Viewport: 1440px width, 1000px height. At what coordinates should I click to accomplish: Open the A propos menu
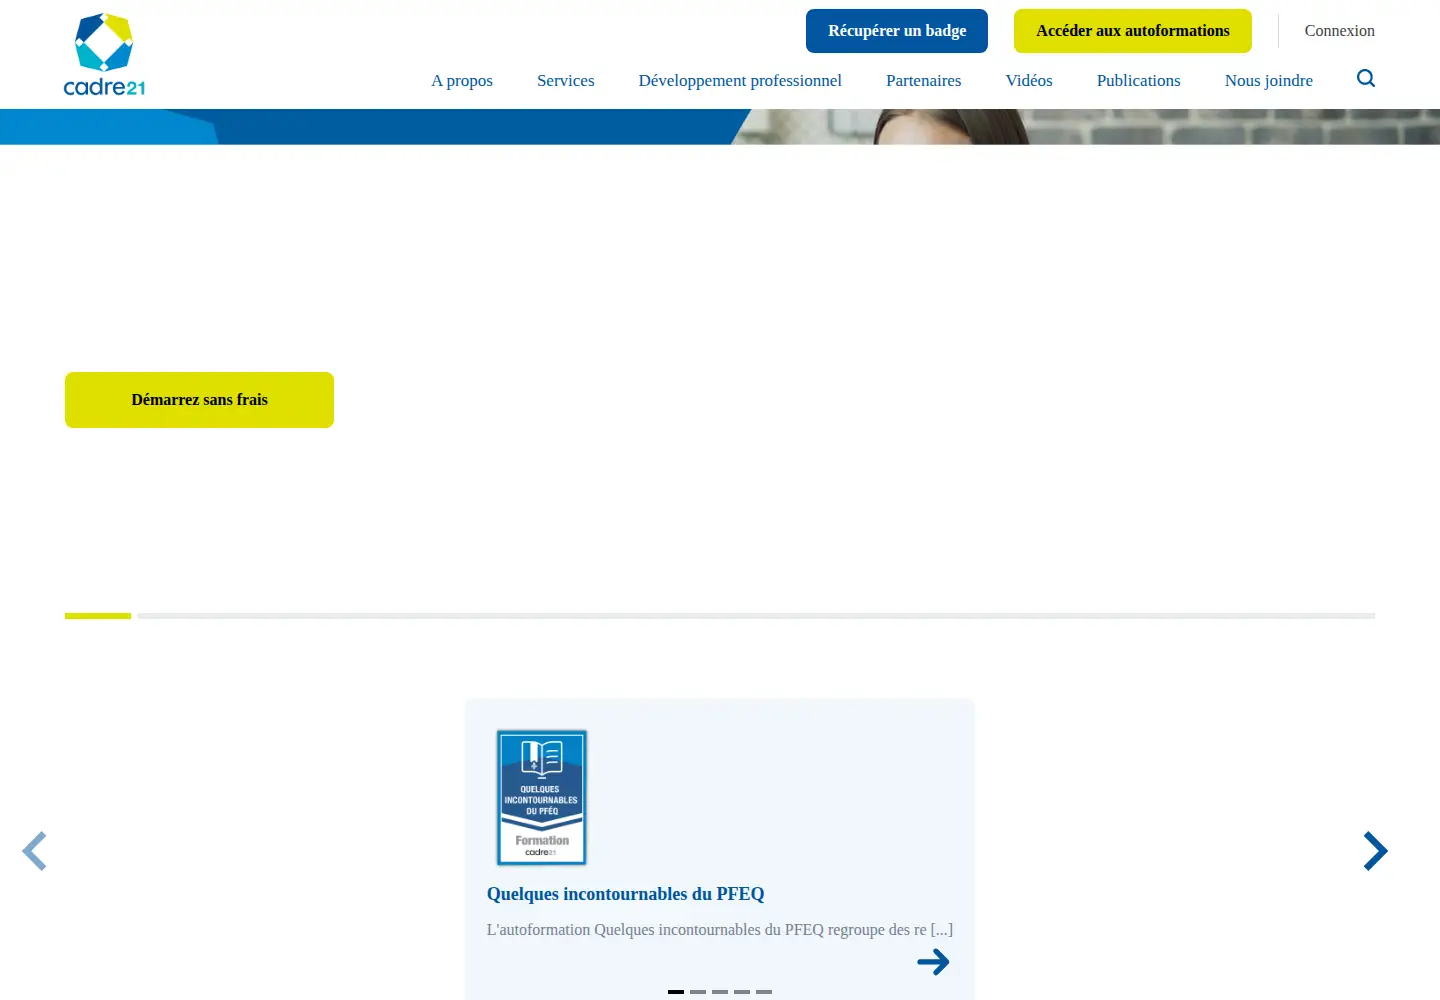tap(462, 81)
